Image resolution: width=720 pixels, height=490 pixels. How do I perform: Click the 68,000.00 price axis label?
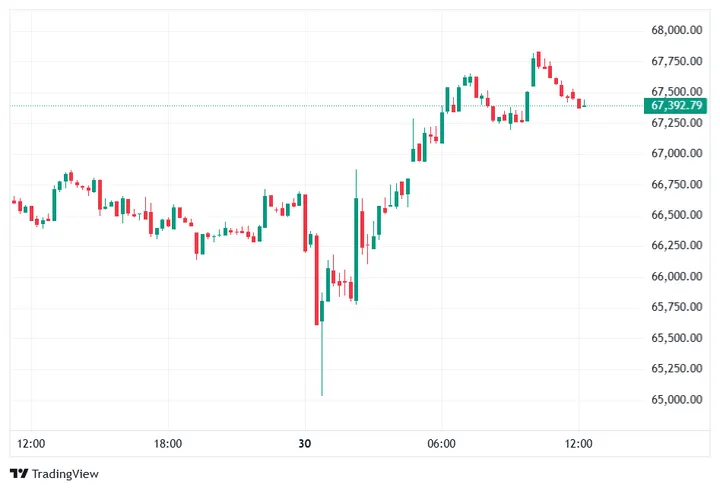[677, 30]
